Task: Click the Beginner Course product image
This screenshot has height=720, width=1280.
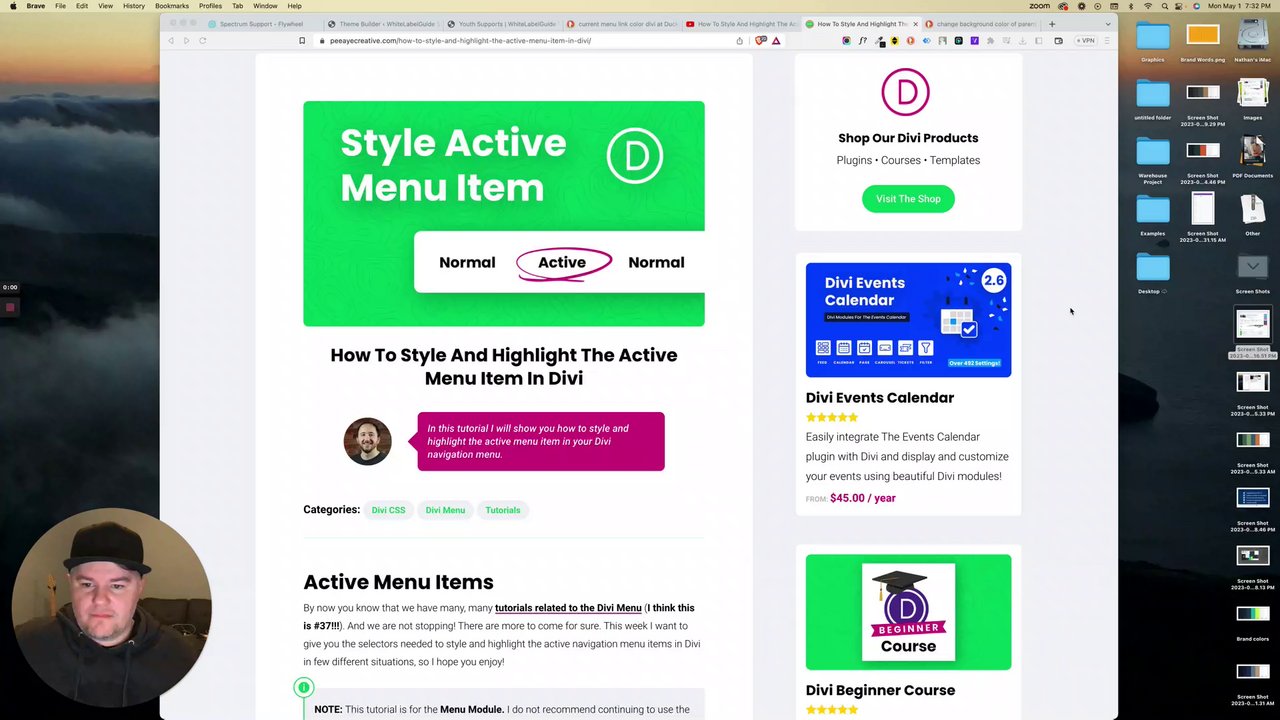Action: (x=908, y=612)
